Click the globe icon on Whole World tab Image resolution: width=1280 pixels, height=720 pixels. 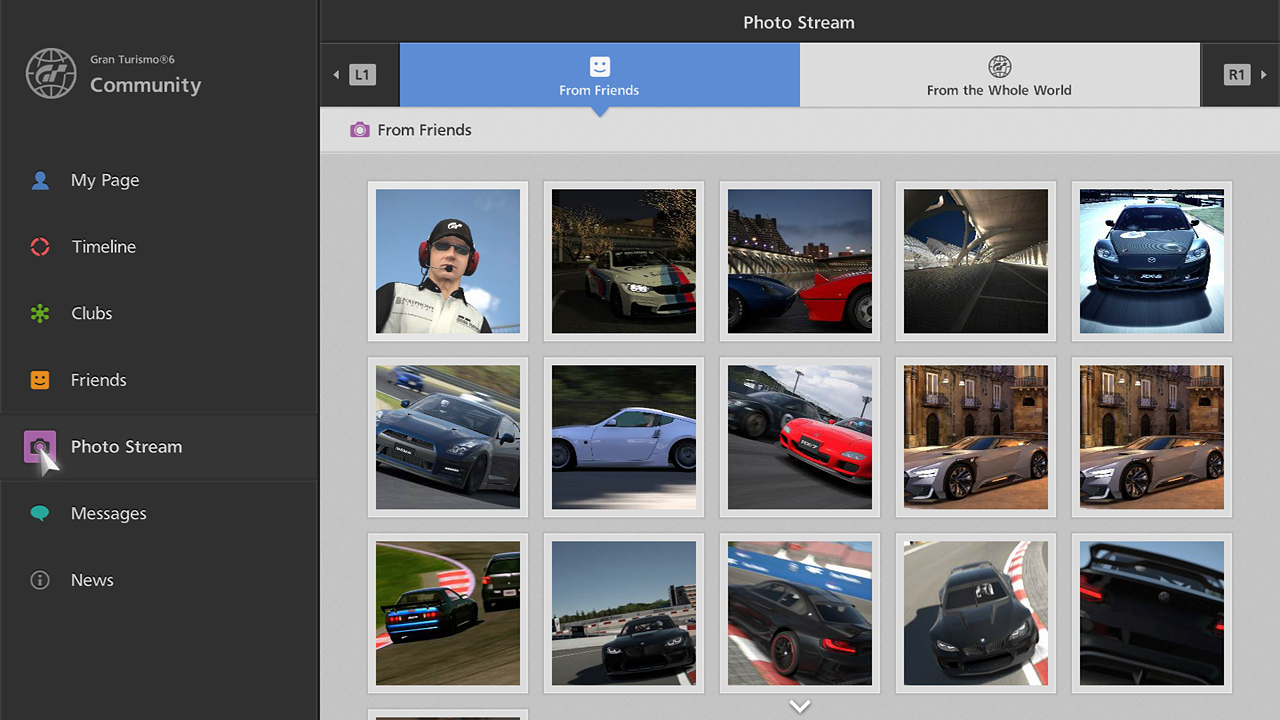tap(999, 67)
